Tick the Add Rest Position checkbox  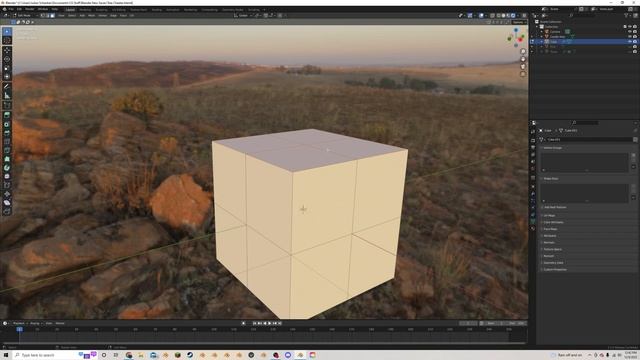[542, 207]
